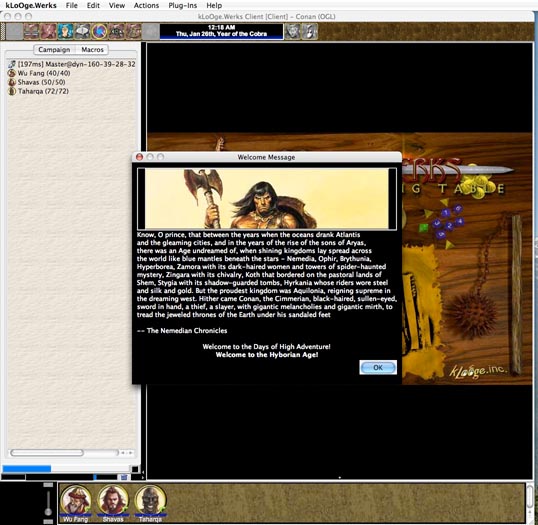Expand left panel using small right arrow
The image size is (538, 525).
click(x=143, y=477)
